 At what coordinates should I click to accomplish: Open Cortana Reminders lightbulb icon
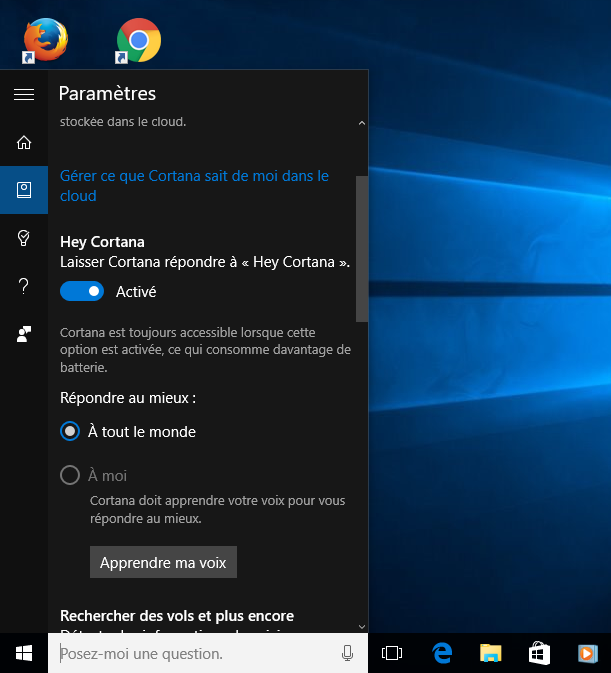pyautogui.click(x=24, y=237)
